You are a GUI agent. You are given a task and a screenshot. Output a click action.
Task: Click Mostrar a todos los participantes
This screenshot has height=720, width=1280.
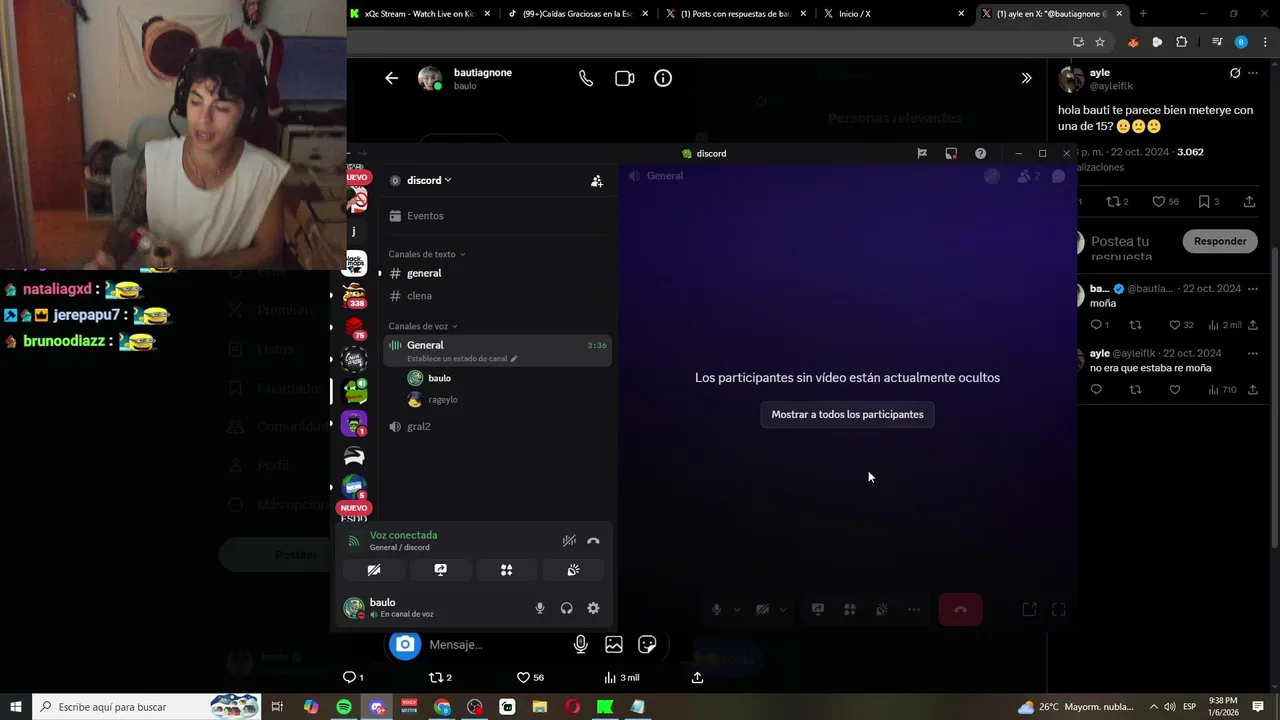coord(847,414)
